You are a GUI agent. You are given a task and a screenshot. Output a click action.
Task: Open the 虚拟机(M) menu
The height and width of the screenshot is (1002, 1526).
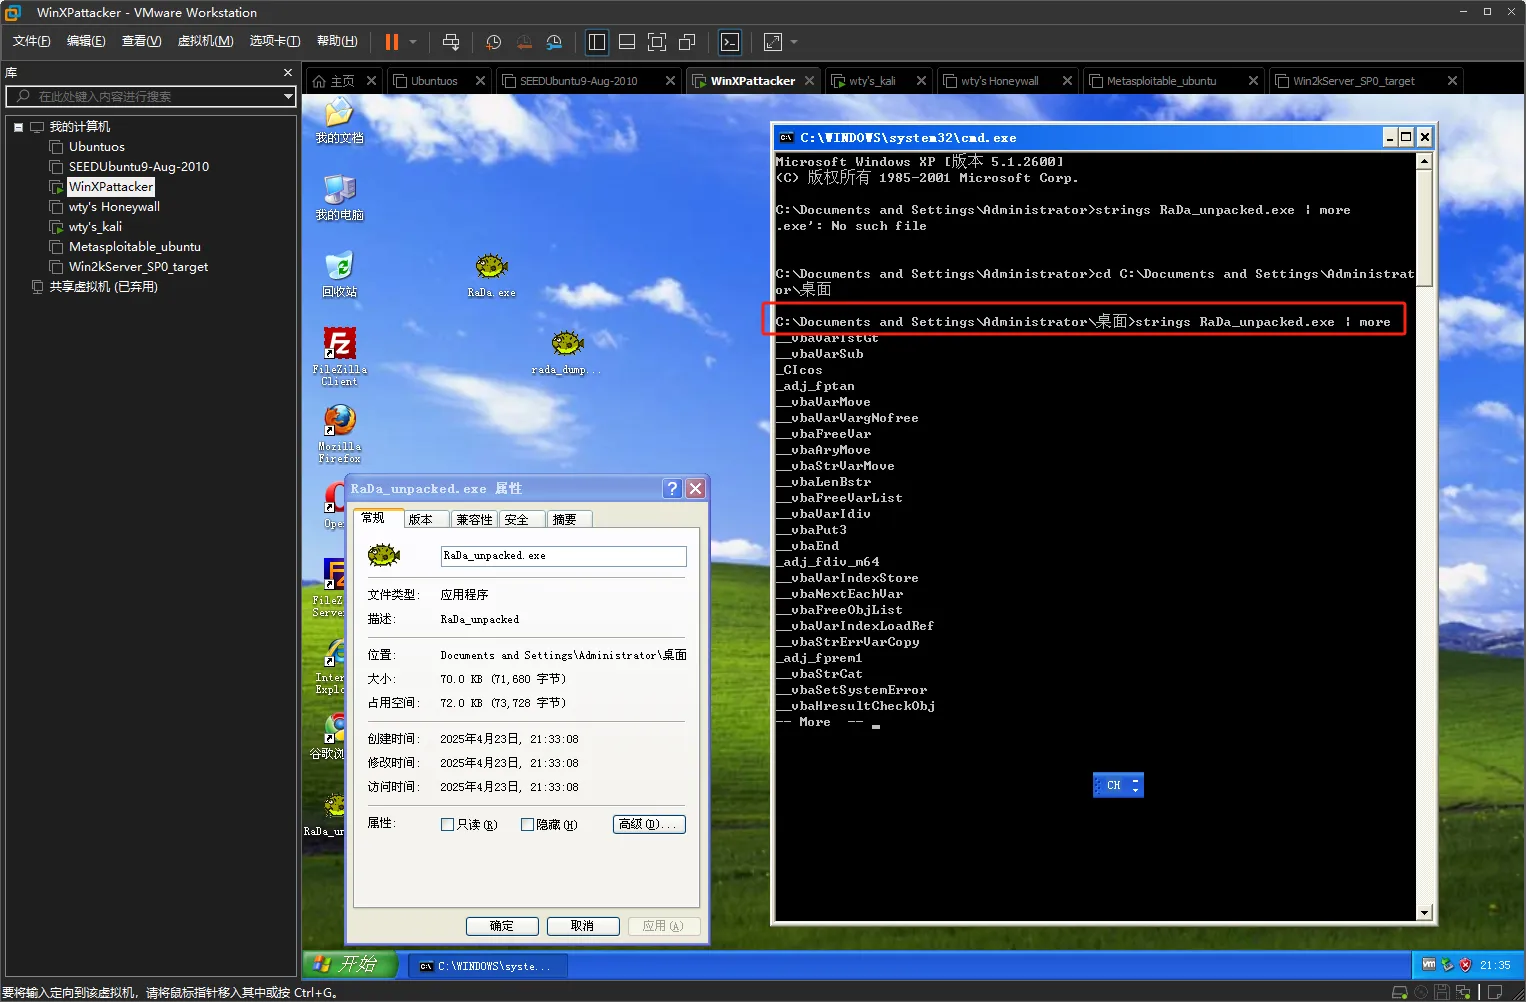[x=205, y=41]
